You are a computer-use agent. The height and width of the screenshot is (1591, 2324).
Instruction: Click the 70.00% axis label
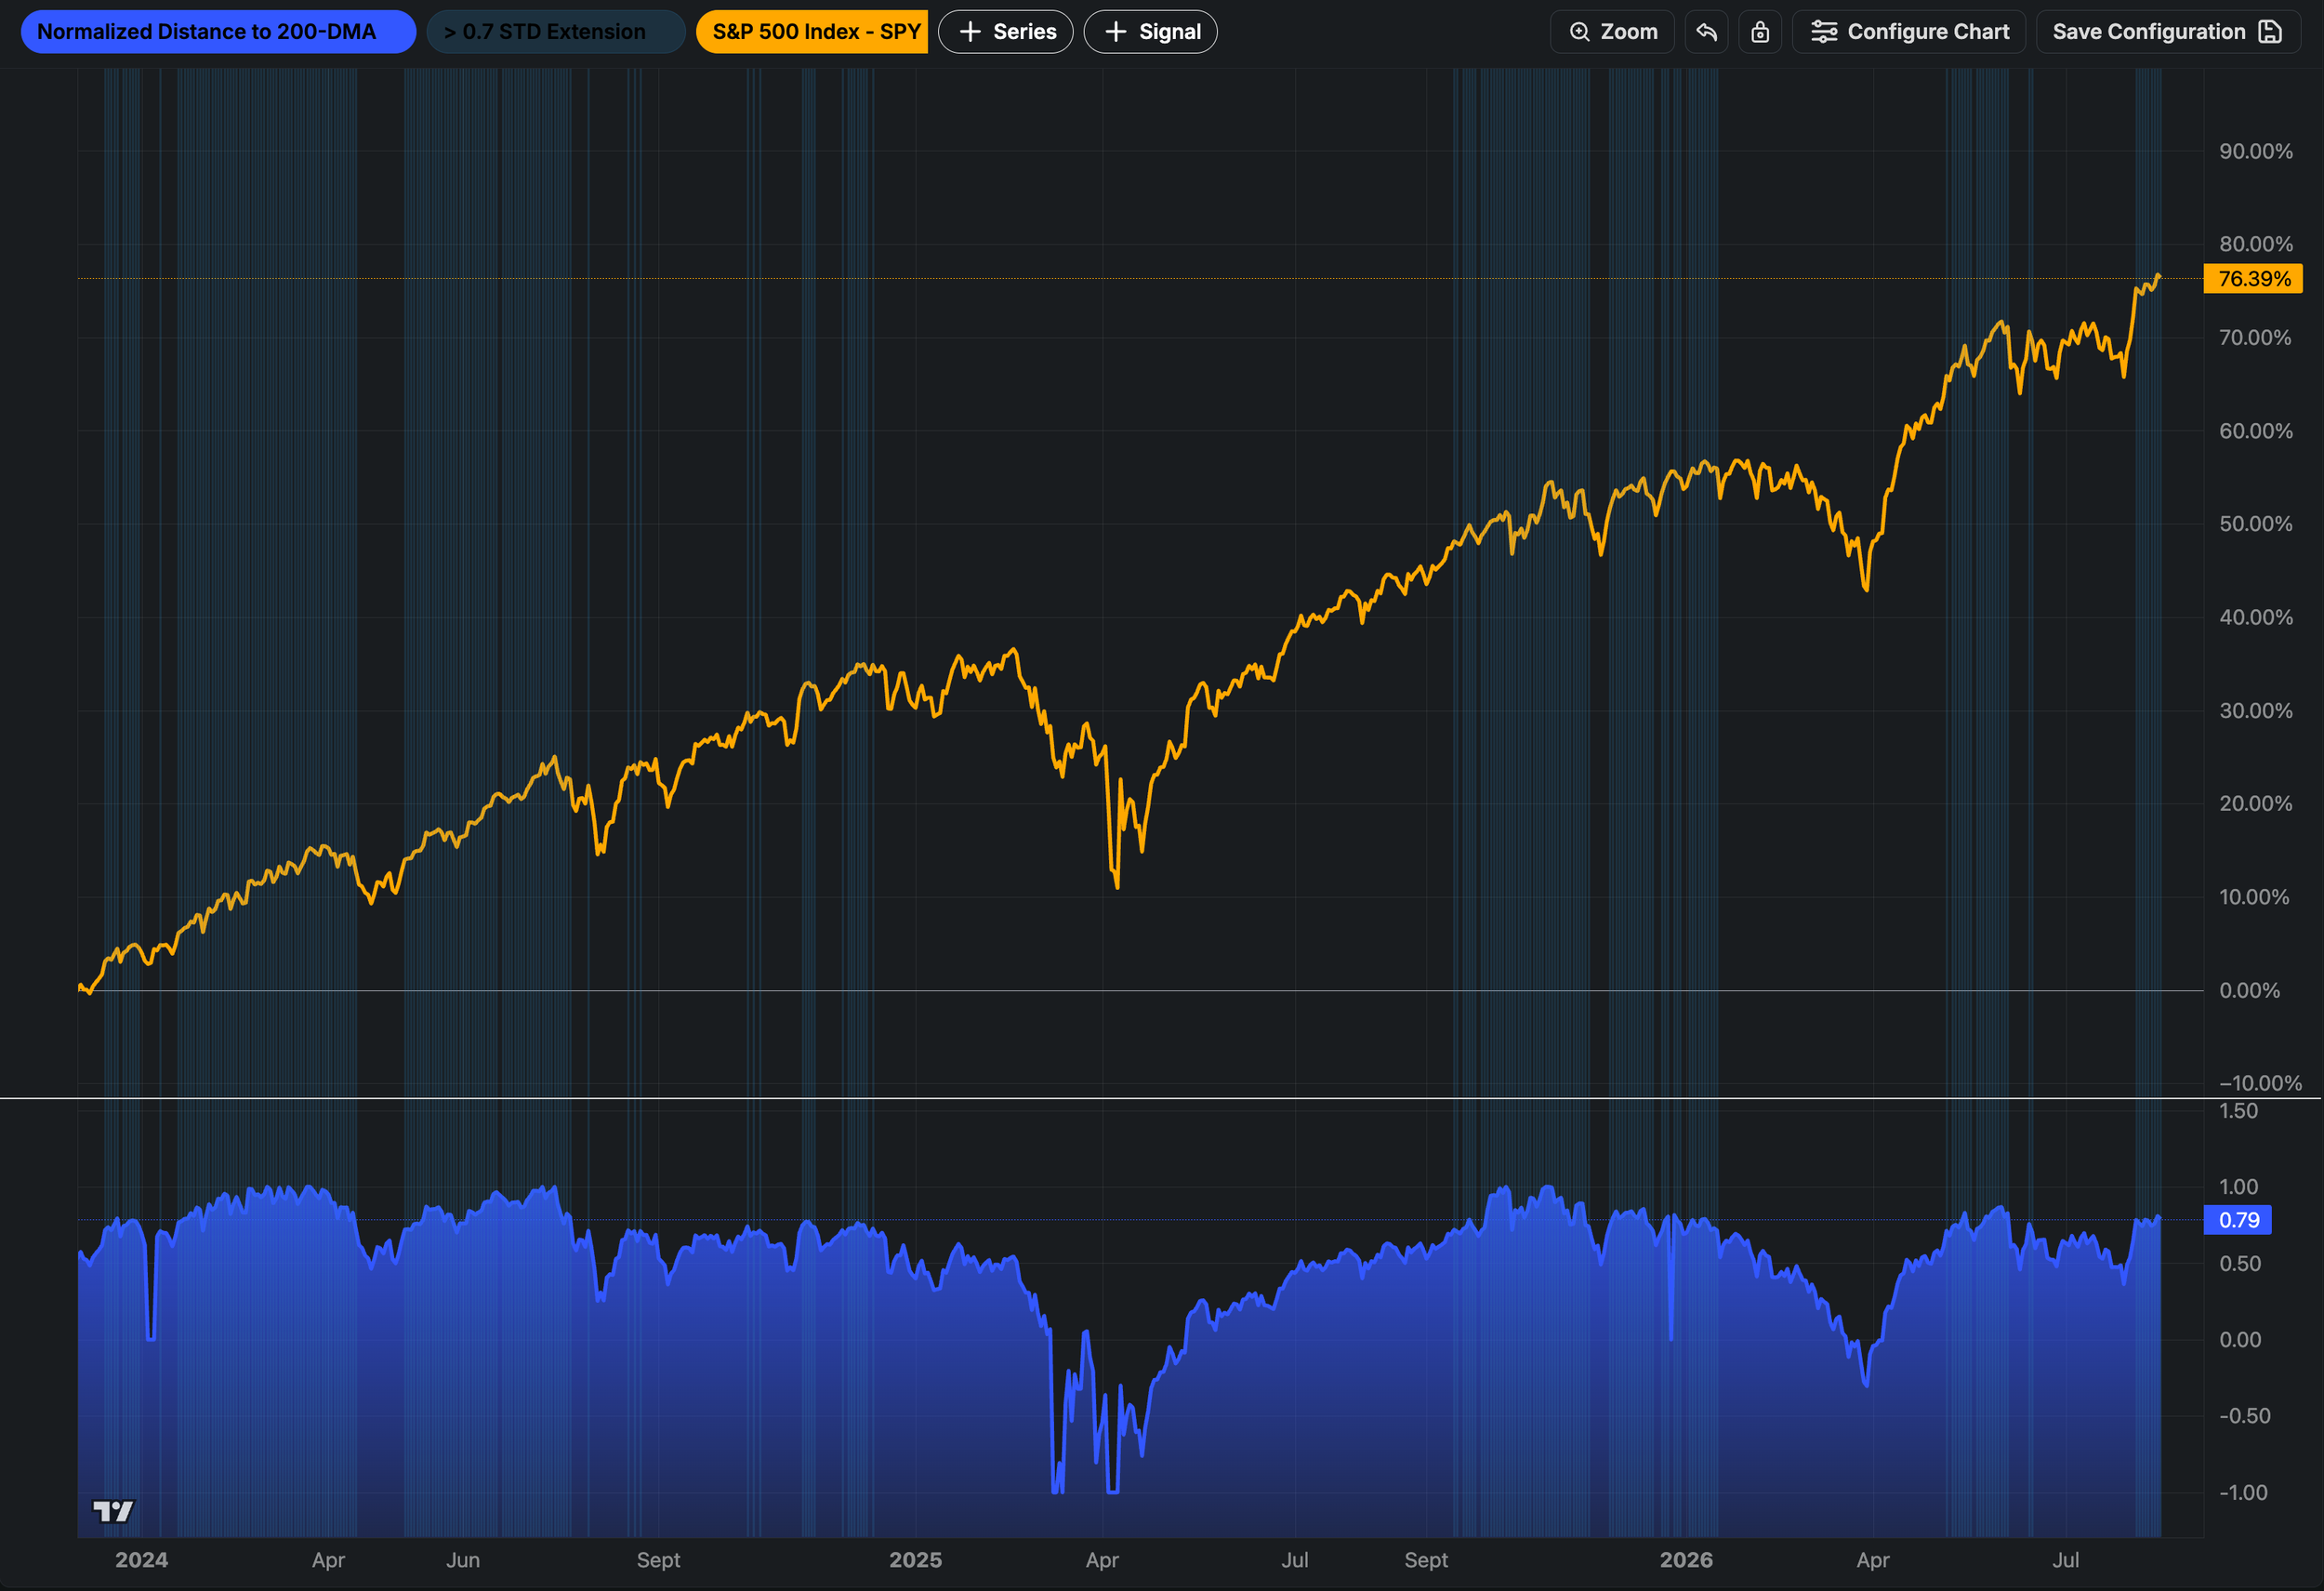pos(2256,338)
